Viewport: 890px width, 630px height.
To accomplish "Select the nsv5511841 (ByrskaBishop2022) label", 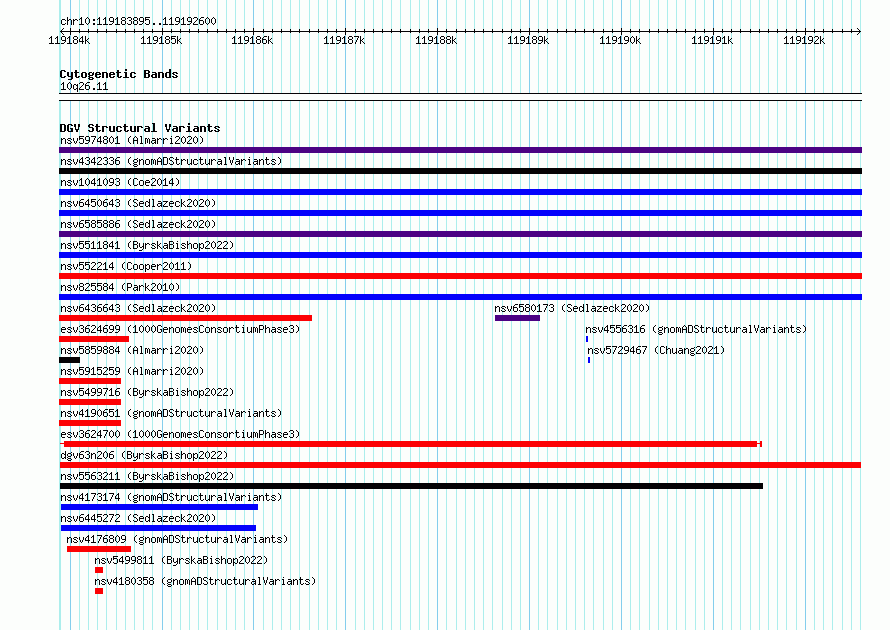I will pyautogui.click(x=147, y=245).
